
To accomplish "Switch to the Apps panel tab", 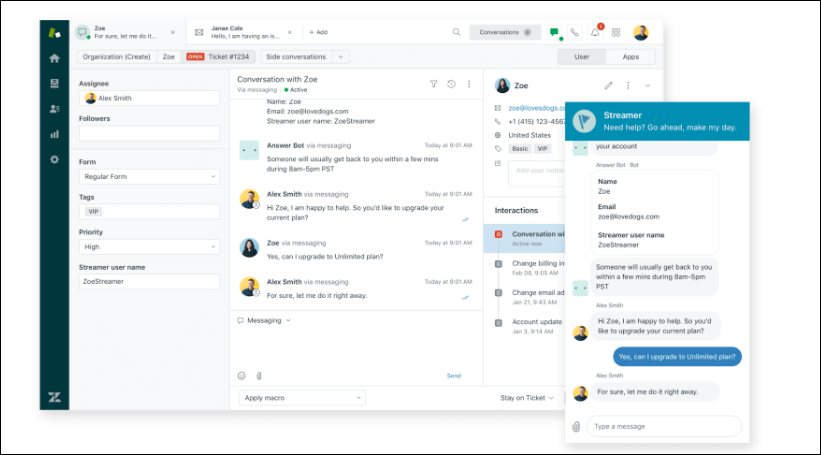I will (x=630, y=57).
